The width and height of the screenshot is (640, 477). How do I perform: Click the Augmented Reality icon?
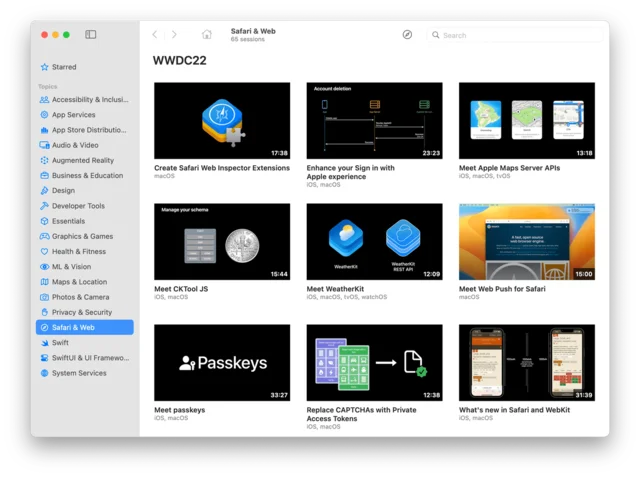[44, 160]
